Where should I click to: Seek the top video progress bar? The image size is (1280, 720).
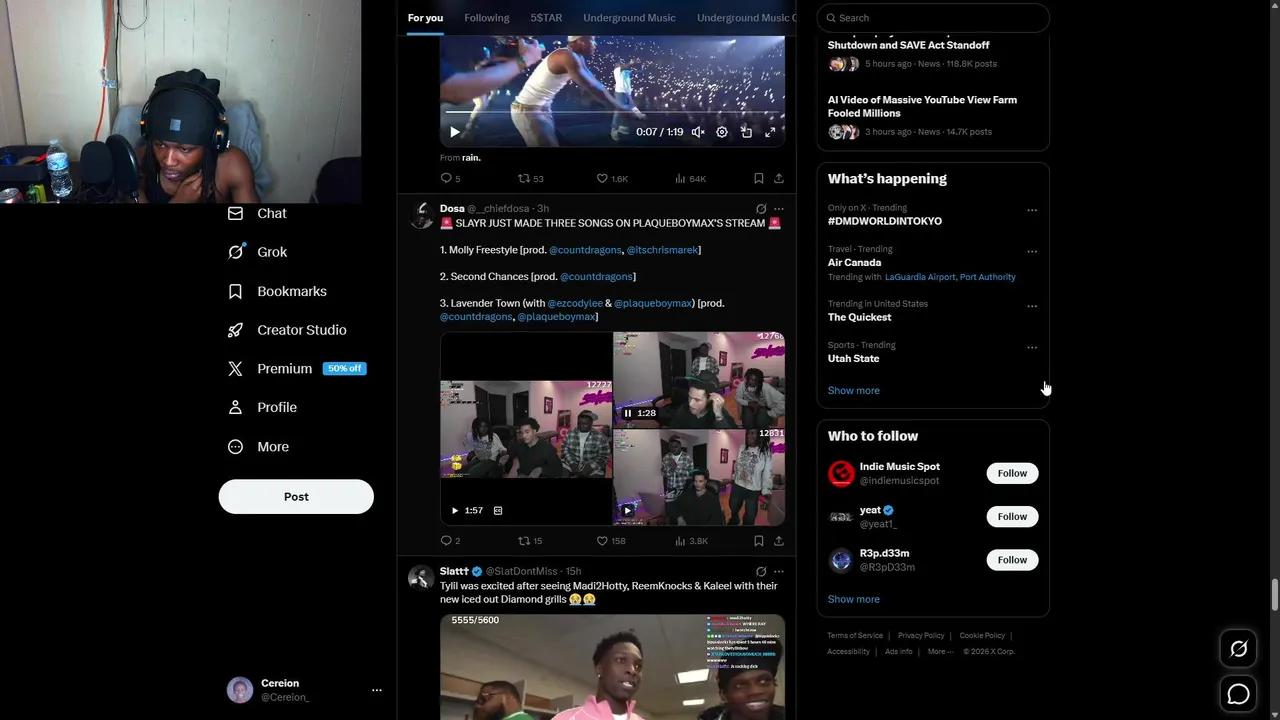point(612,112)
